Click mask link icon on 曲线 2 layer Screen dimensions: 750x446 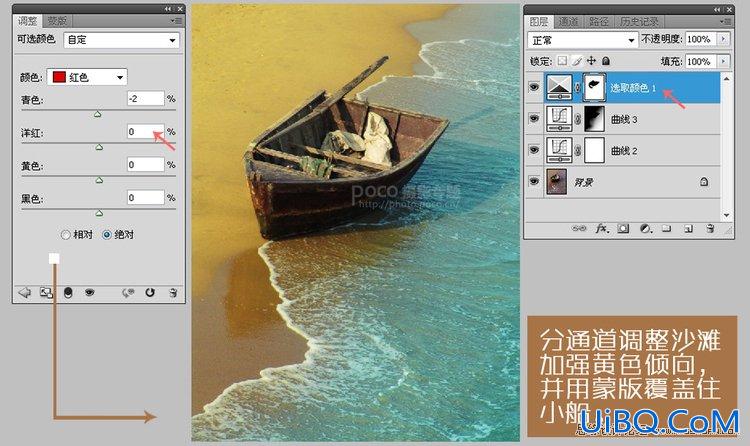pyautogui.click(x=578, y=151)
